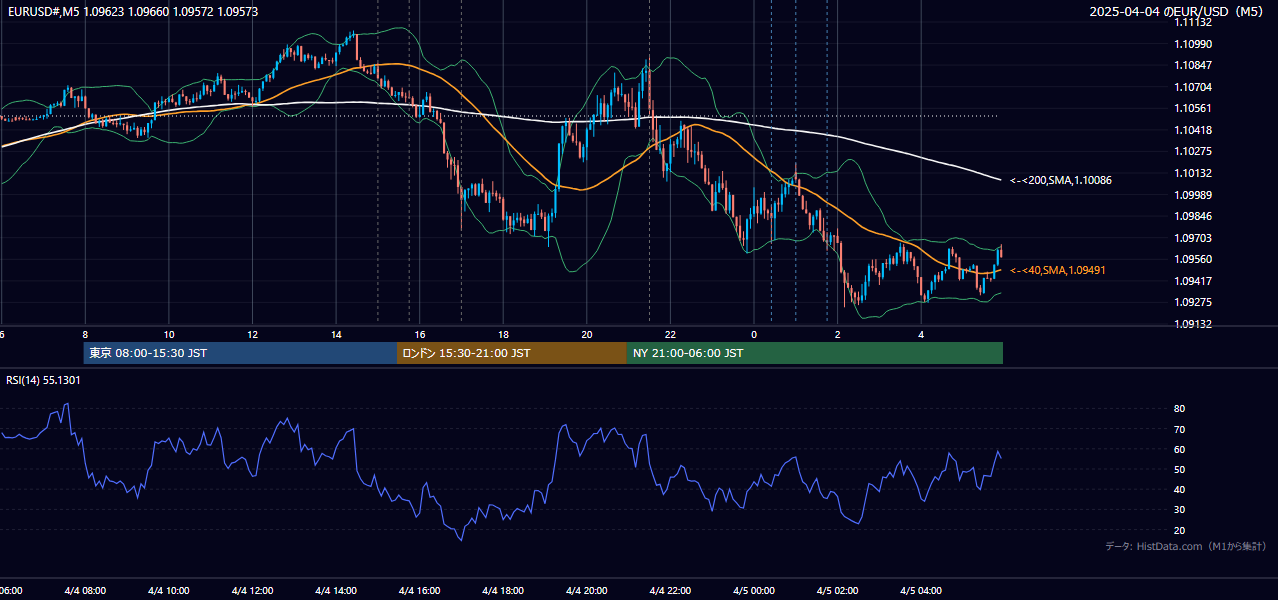This screenshot has width=1278, height=600.
Task: Click the 4/4 12:00 bottom time label
Action: coord(253,591)
